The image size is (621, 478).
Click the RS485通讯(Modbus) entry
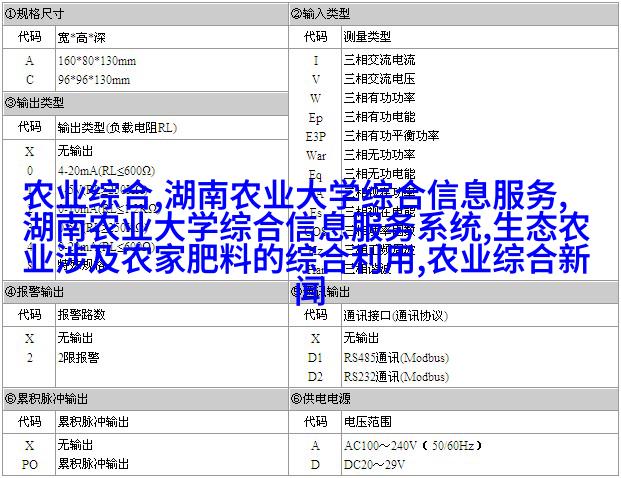pos(396,358)
